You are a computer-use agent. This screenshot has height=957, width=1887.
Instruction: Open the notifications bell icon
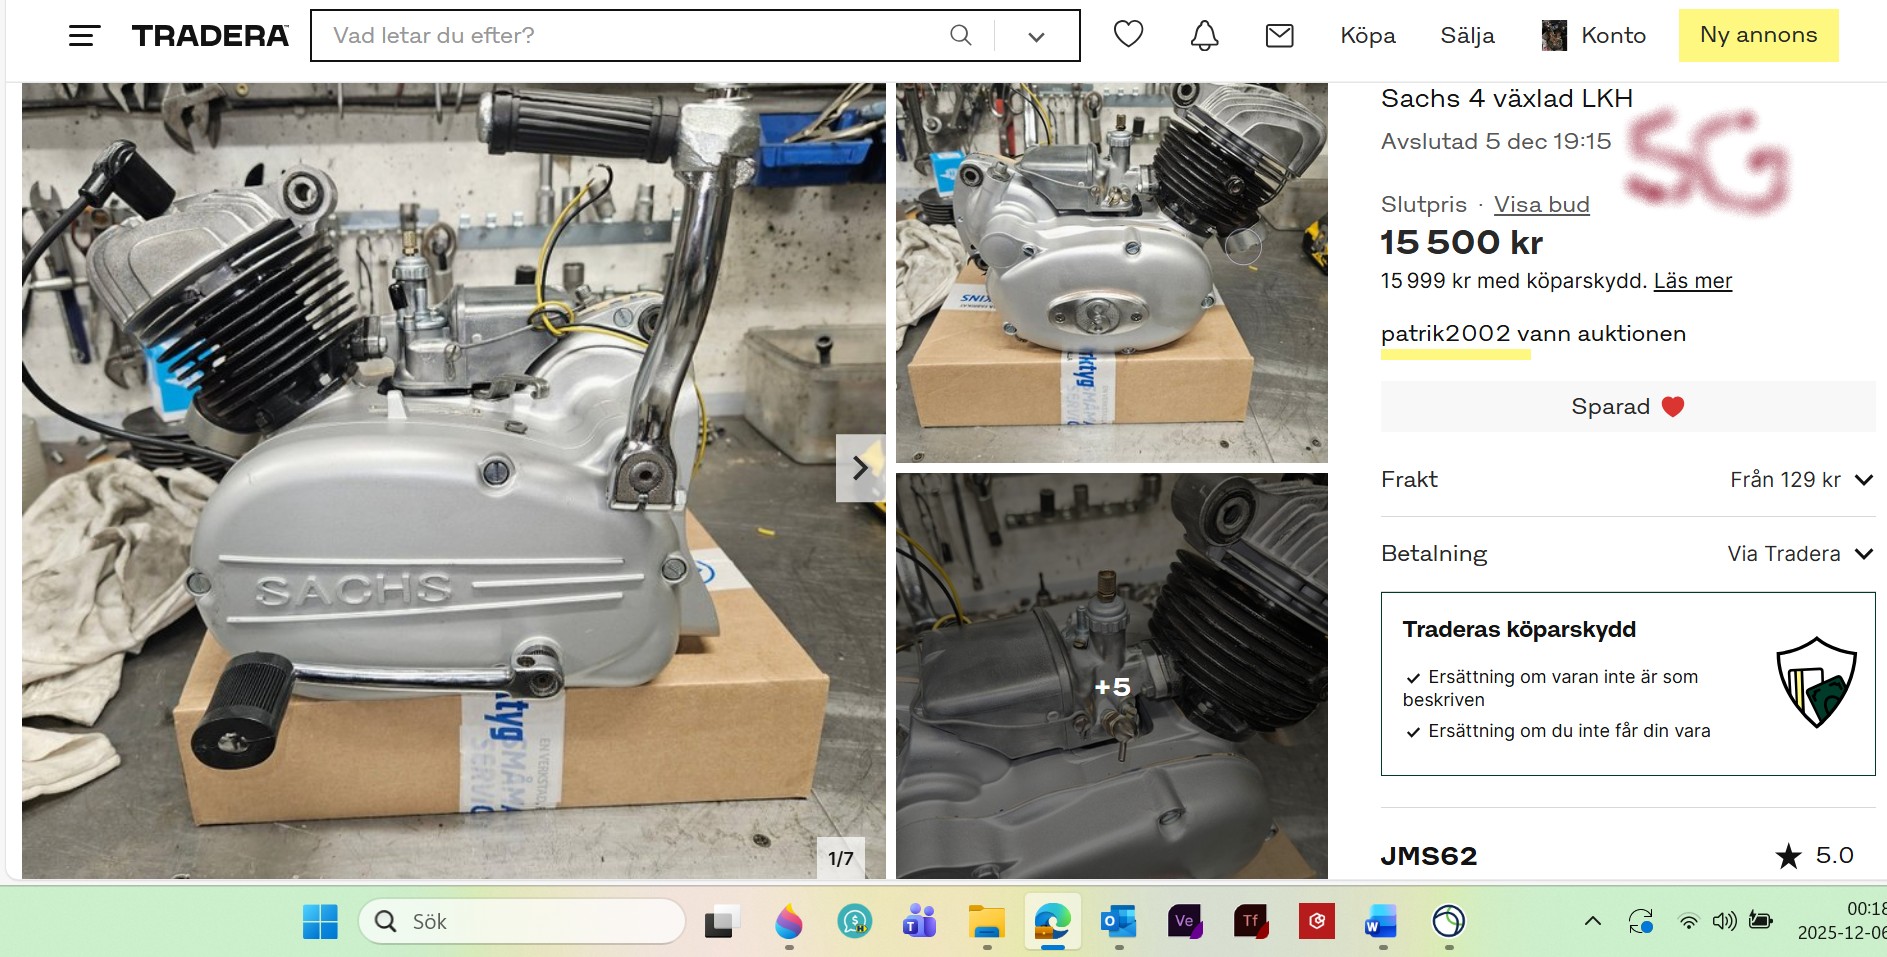(1204, 36)
